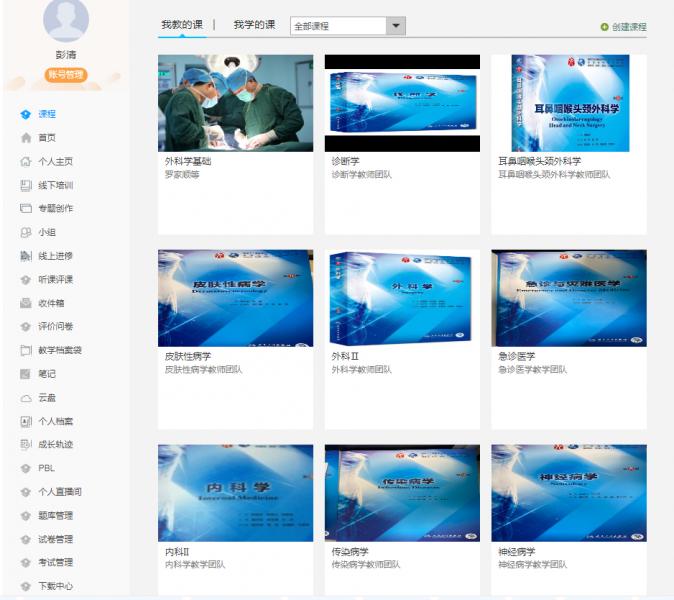Open 教学档案袋 folder icon

click(26, 350)
